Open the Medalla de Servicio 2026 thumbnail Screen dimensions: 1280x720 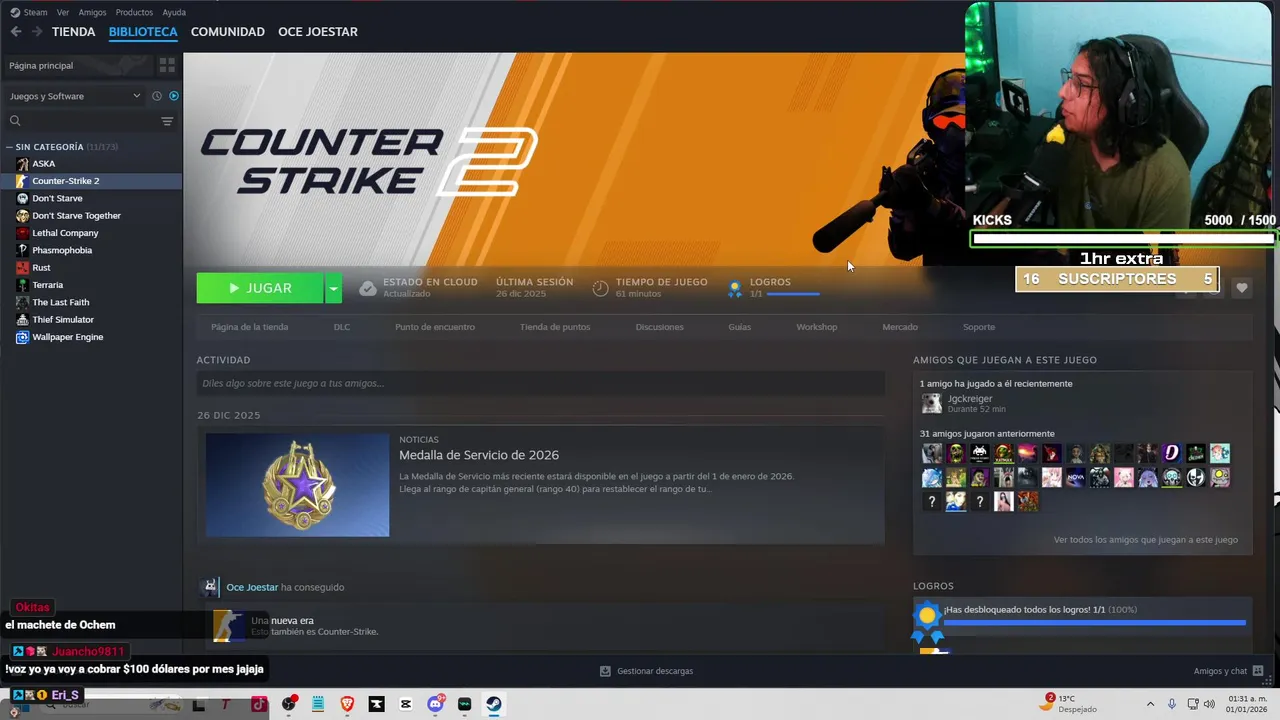pyautogui.click(x=297, y=484)
